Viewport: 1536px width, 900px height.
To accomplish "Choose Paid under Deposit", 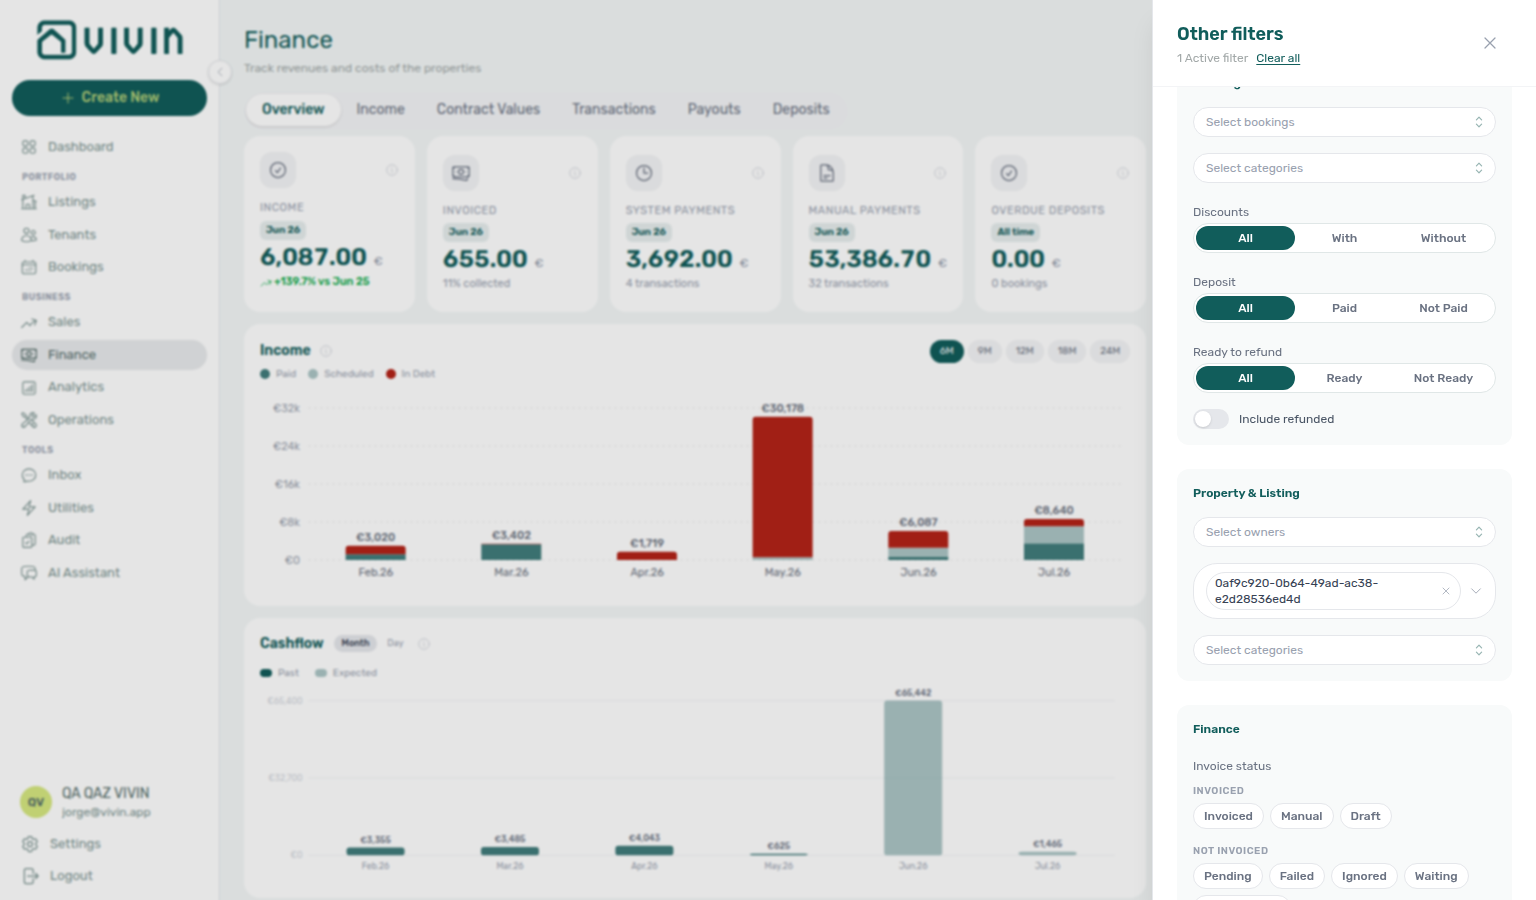I will point(1344,308).
